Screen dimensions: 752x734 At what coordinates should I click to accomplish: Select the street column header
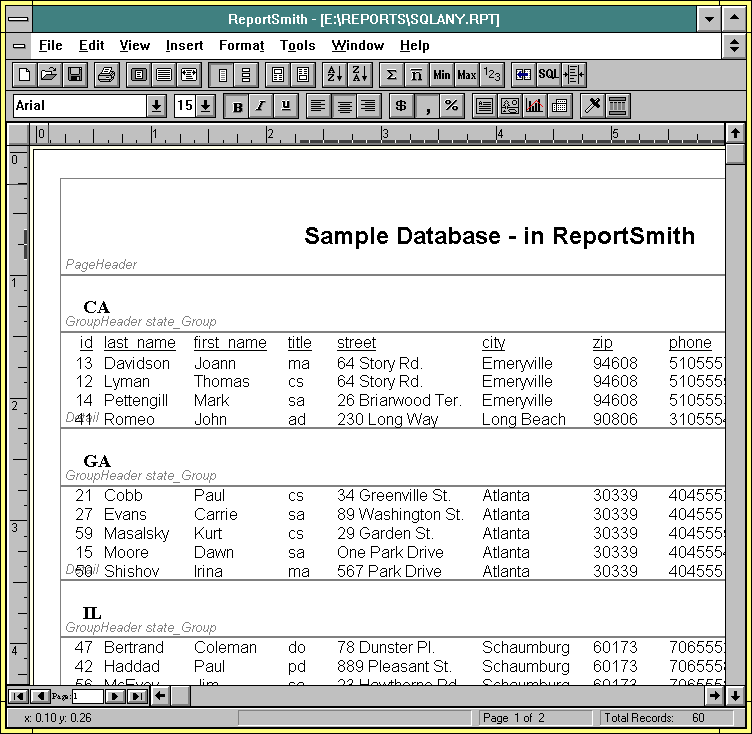(x=356, y=343)
